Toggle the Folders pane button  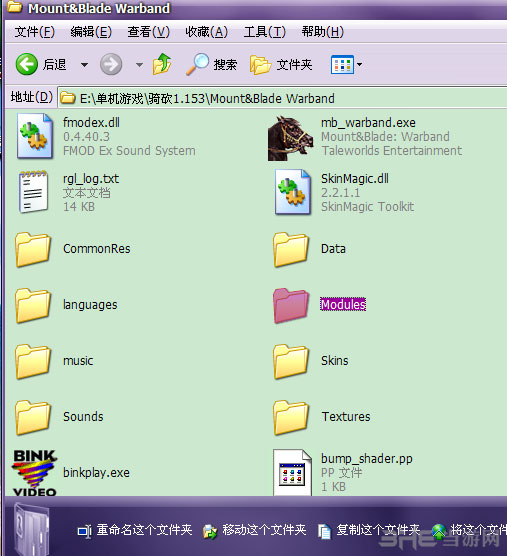[281, 65]
